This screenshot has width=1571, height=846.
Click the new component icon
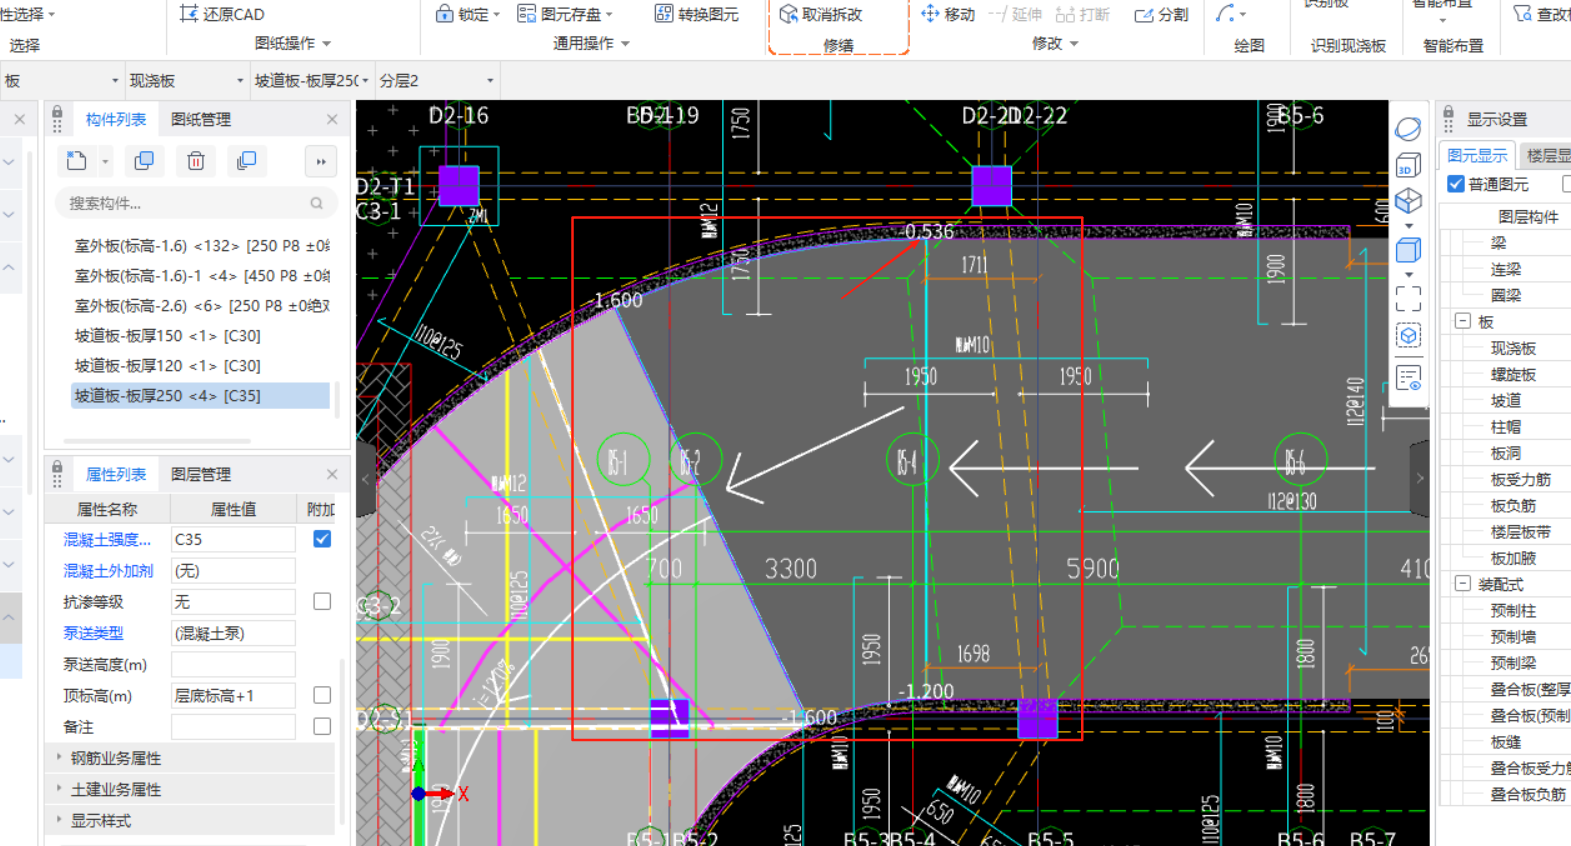coord(77,161)
